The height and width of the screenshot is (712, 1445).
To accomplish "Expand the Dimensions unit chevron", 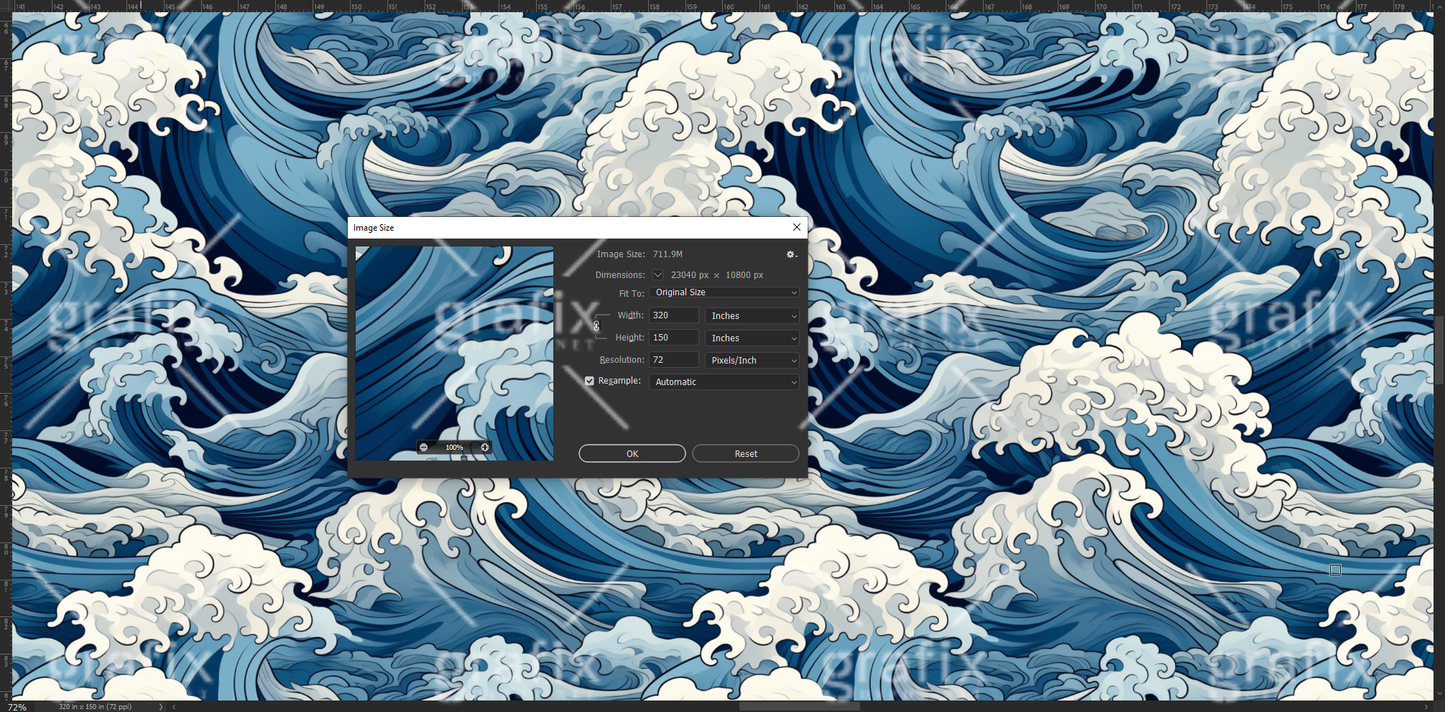I will (657, 274).
